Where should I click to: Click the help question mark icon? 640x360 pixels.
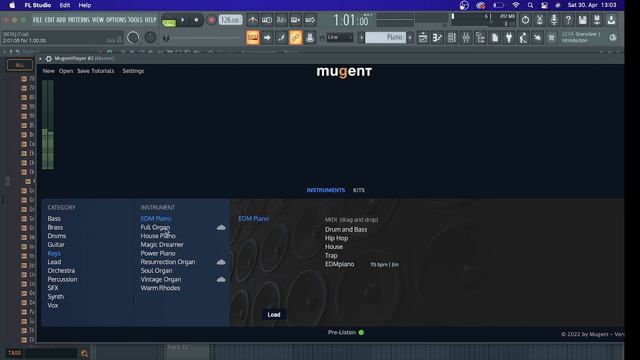point(568,20)
